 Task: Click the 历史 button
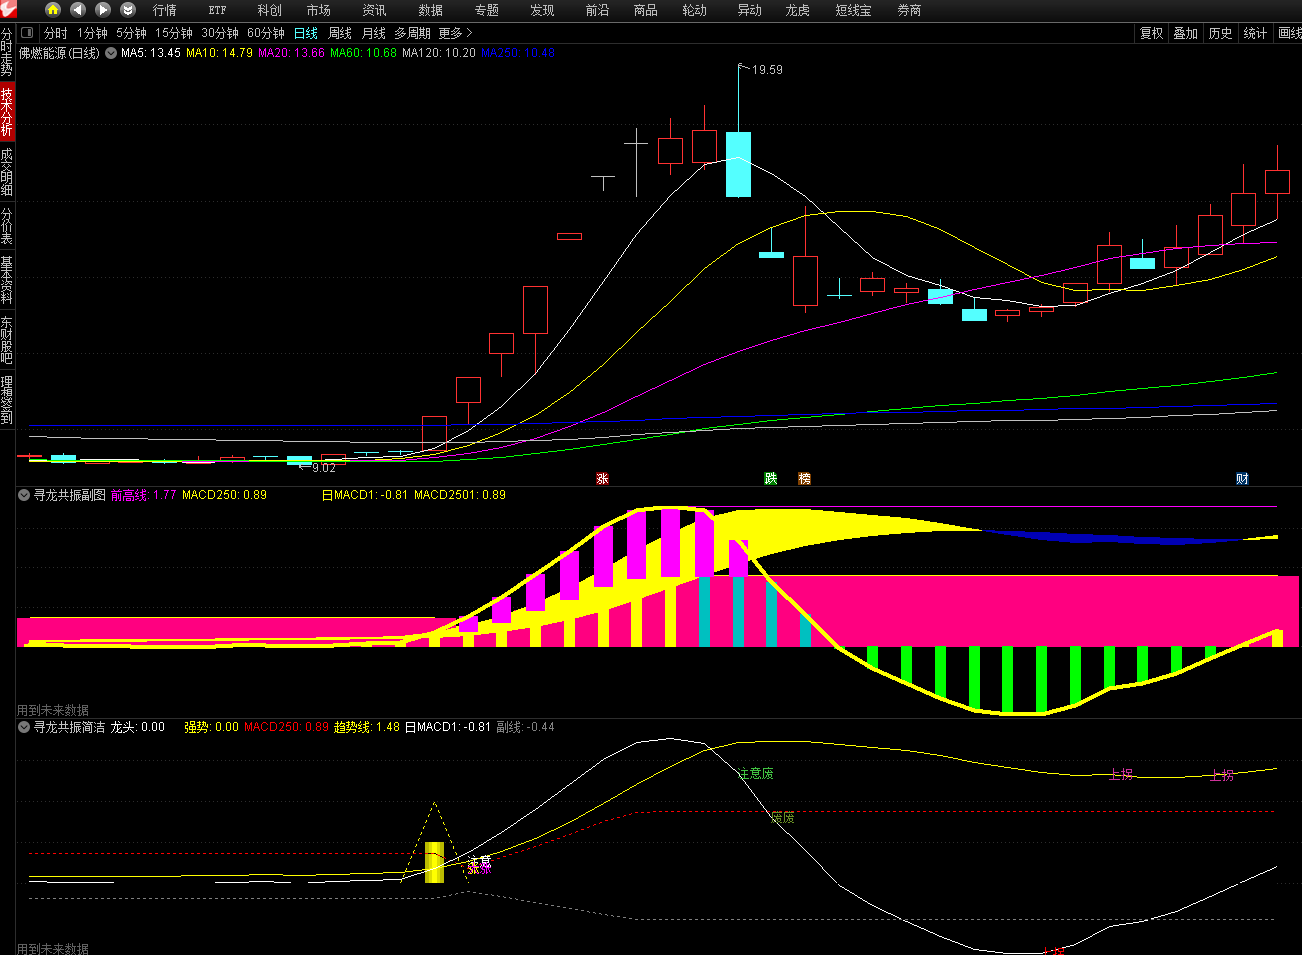1220,33
